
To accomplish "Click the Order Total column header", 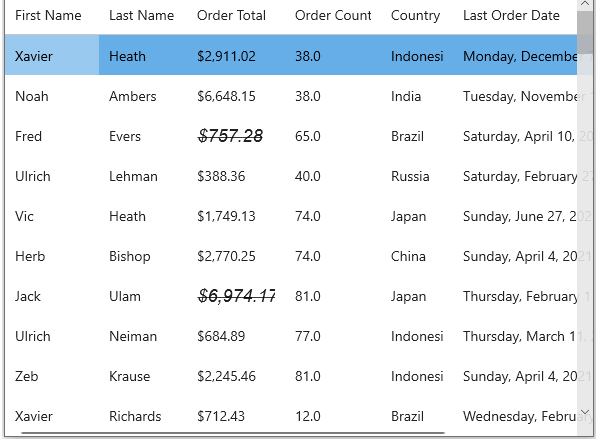I will tap(231, 16).
